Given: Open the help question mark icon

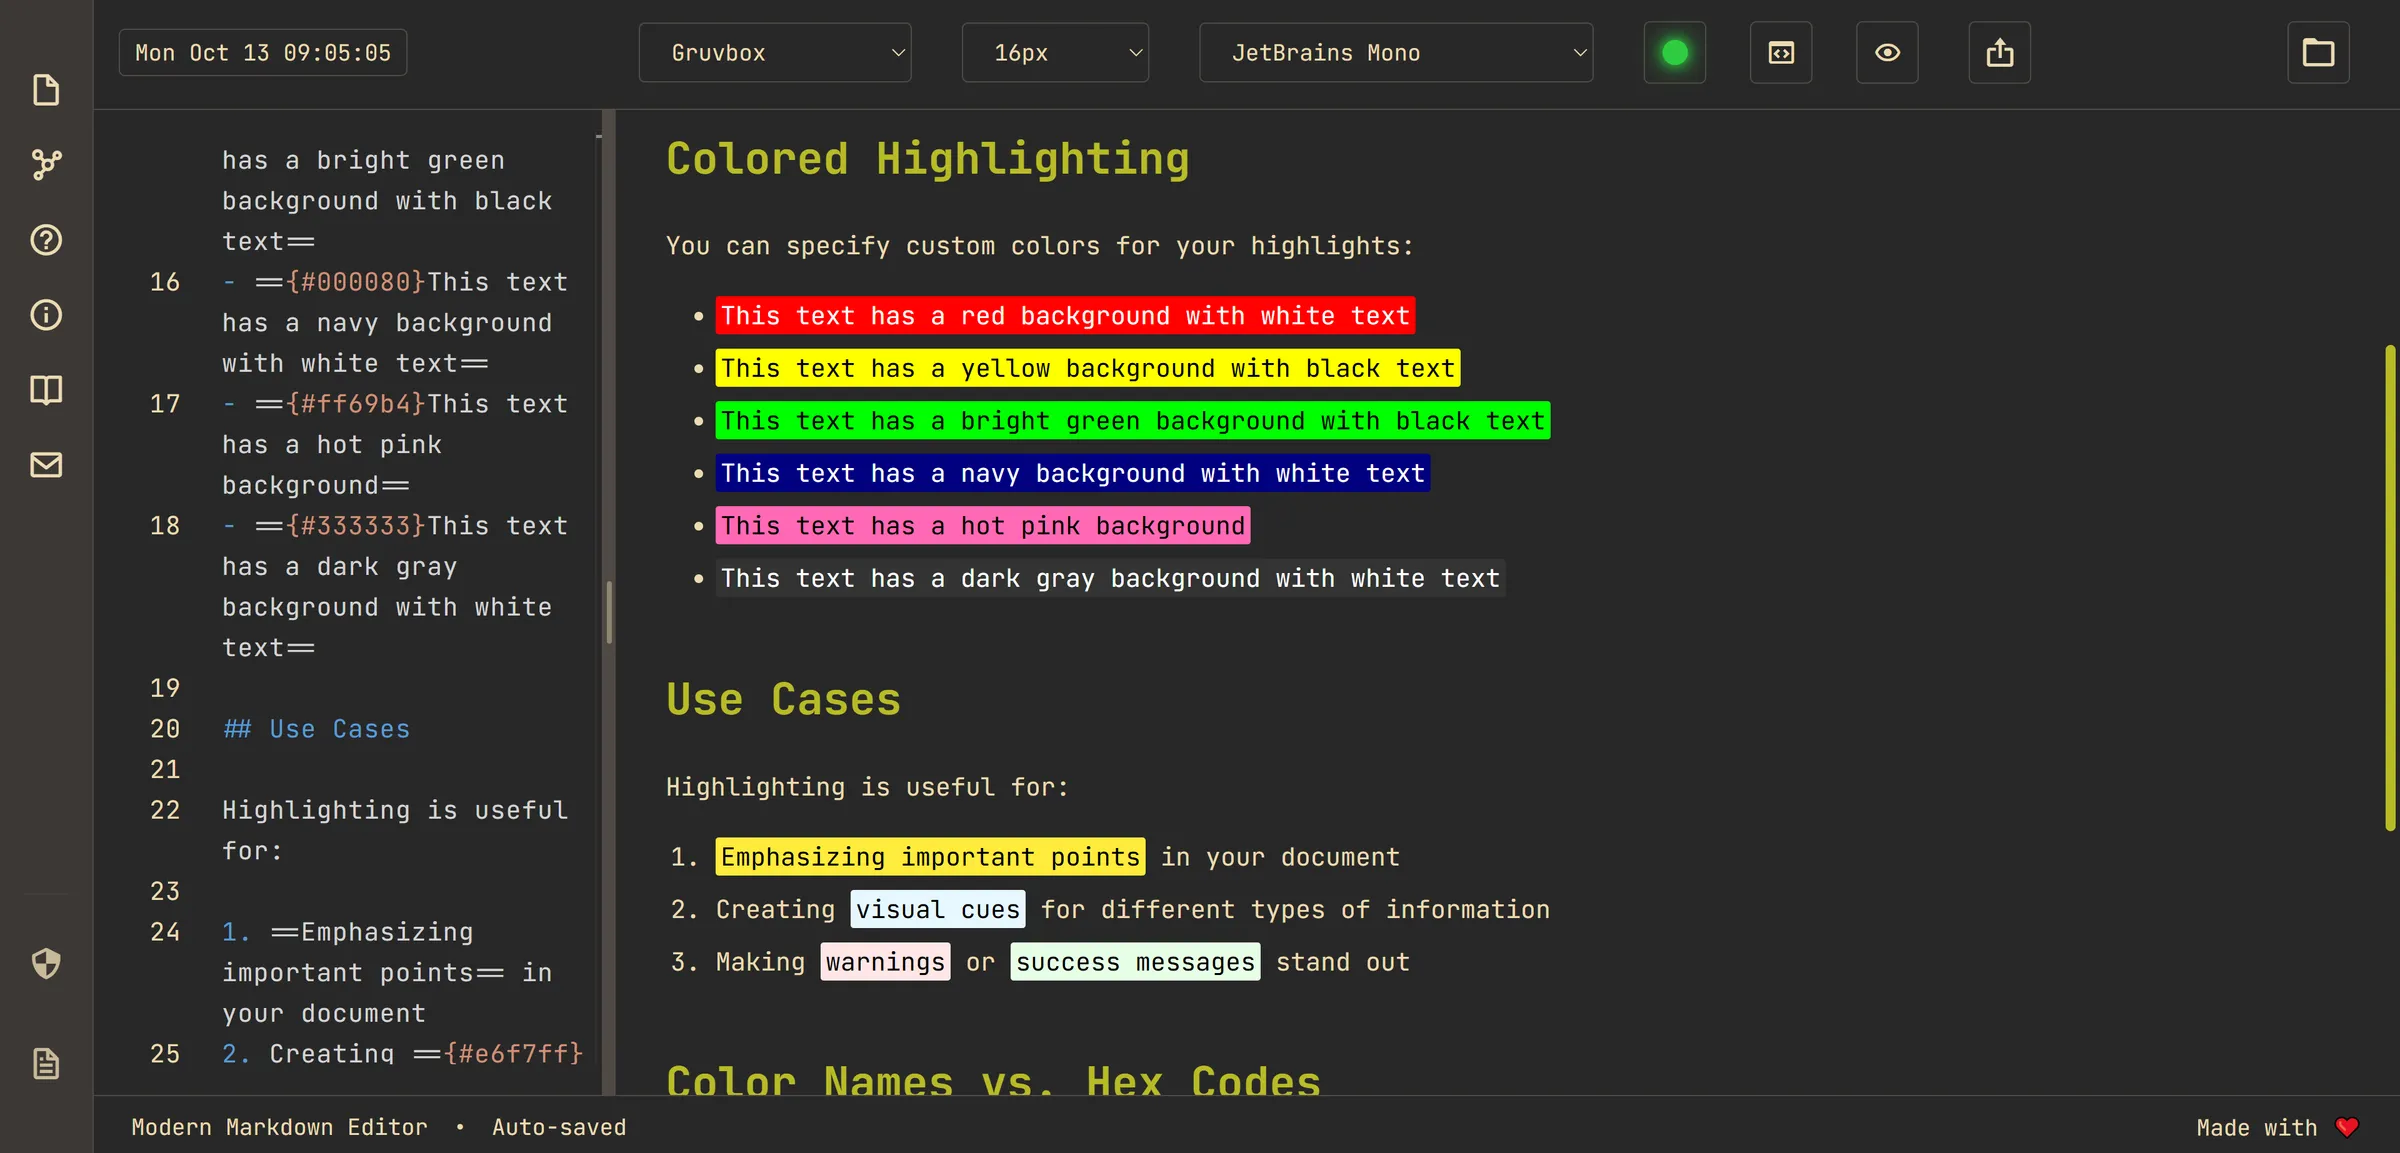Looking at the screenshot, I should click(x=46, y=239).
